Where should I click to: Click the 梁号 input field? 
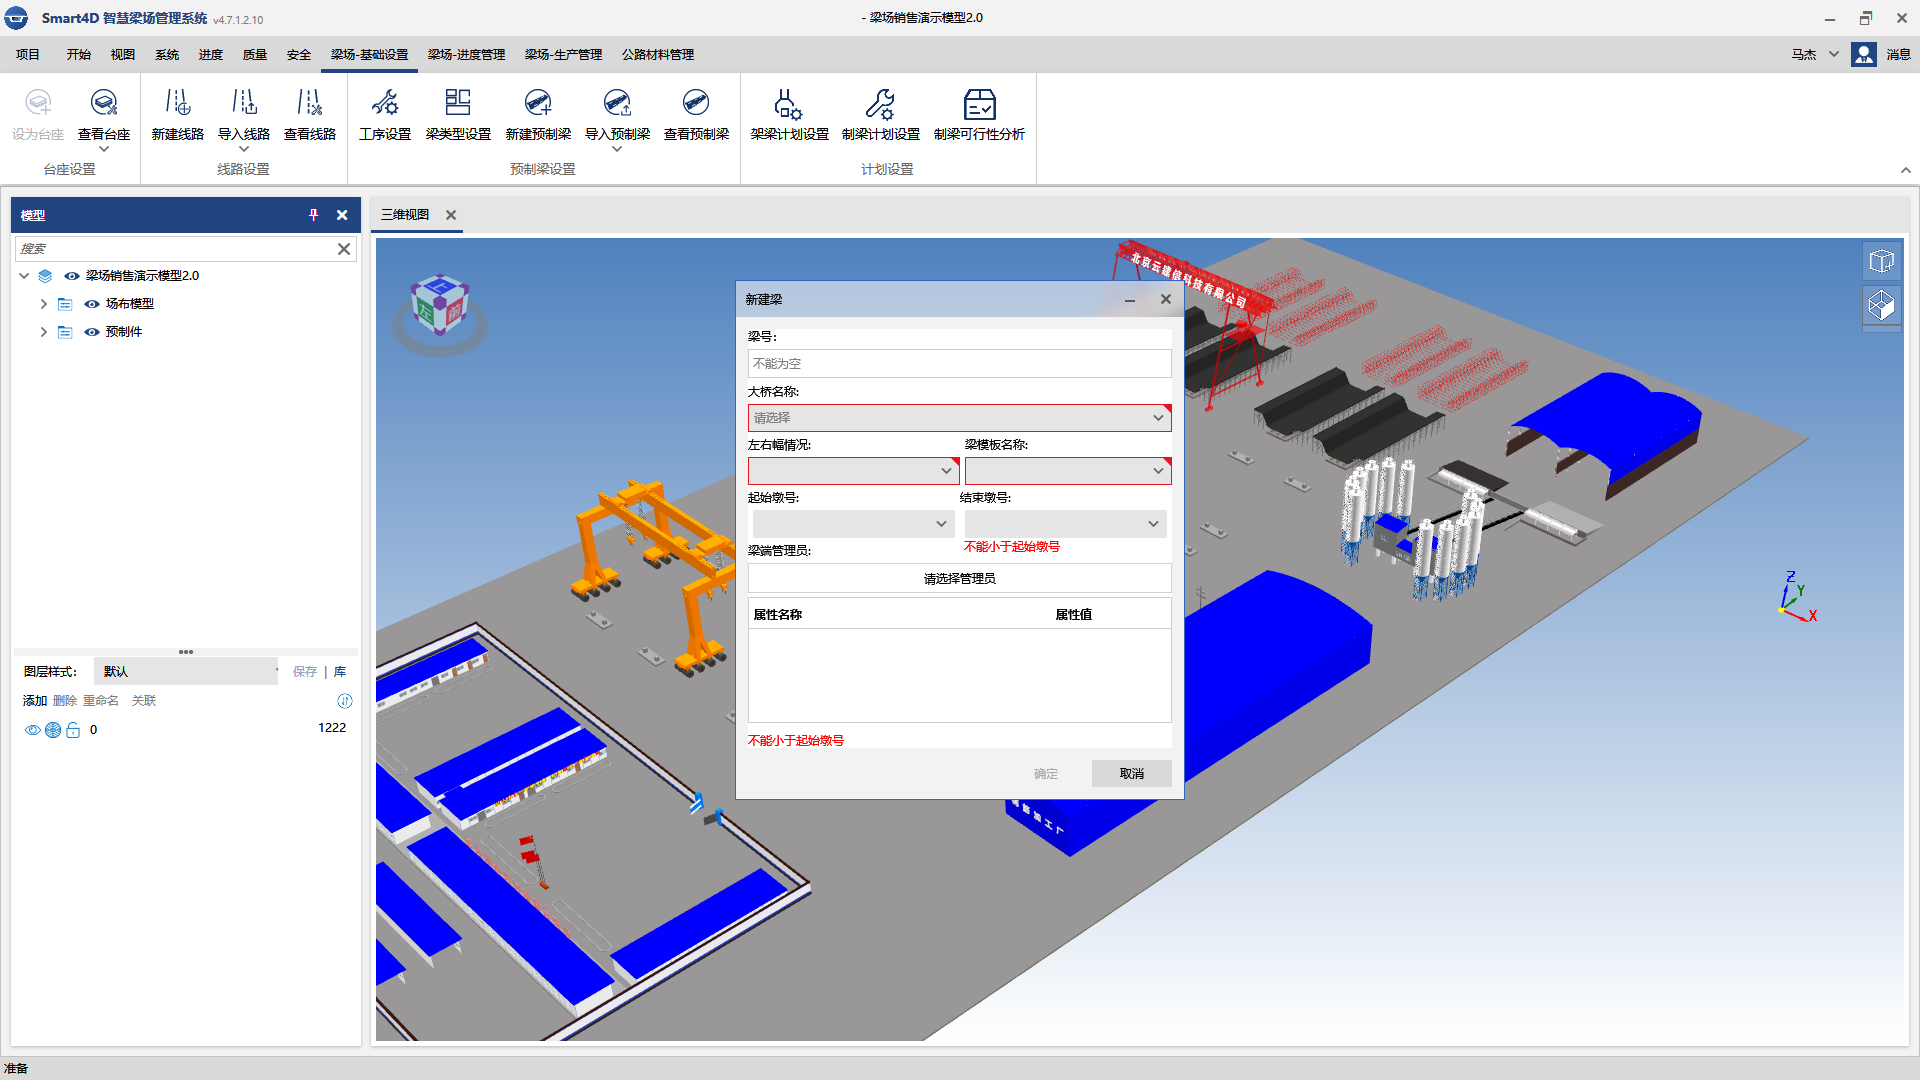click(x=959, y=364)
